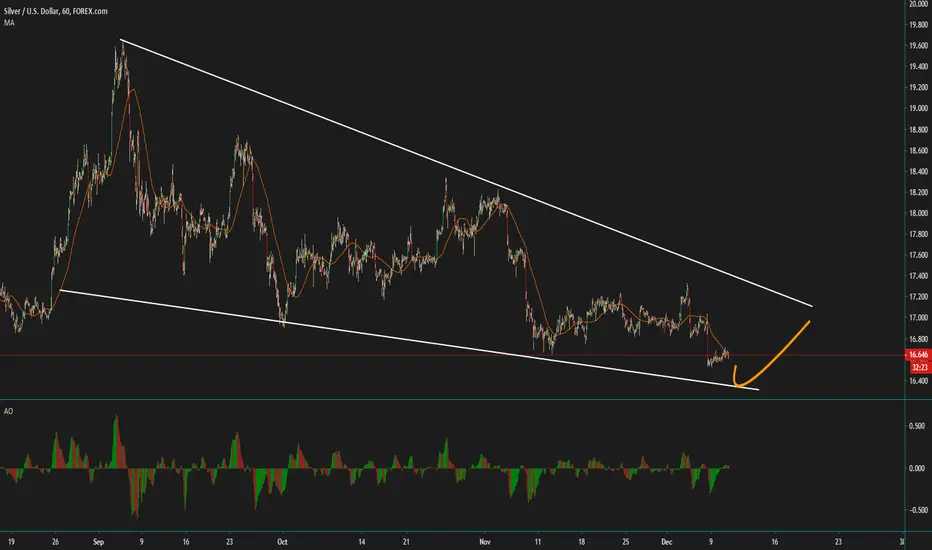Click the 16.400 price axis label
Viewport: 932px width, 550px height.
[918, 381]
